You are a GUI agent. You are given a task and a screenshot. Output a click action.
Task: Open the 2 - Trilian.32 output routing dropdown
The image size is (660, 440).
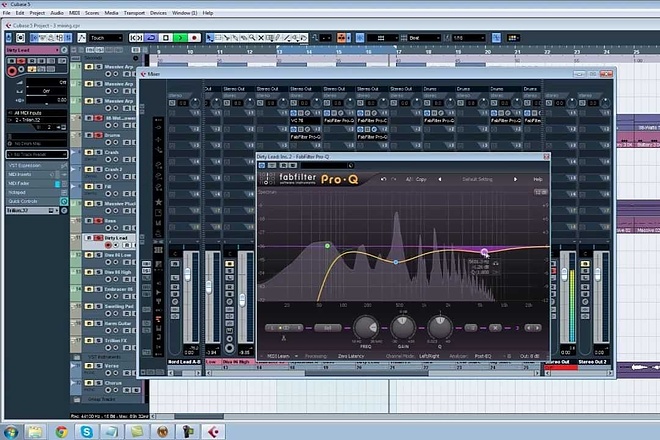[x=37, y=120]
